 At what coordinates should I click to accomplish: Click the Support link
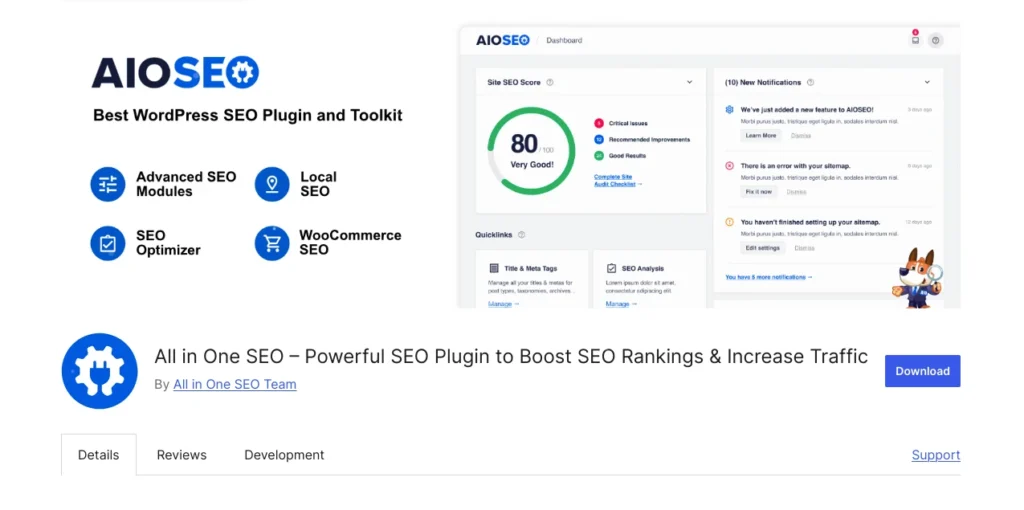[935, 455]
